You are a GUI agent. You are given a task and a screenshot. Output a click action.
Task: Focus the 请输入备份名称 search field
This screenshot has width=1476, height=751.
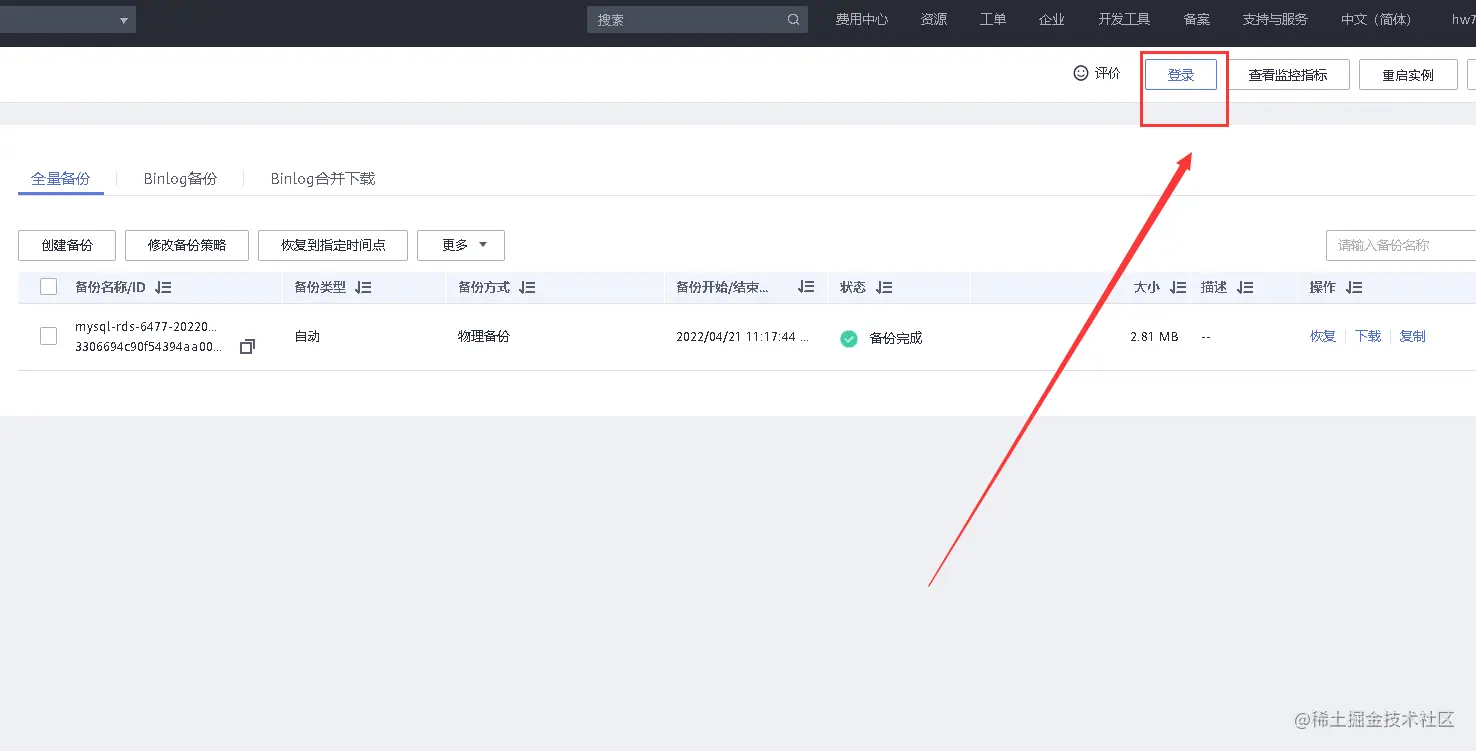[x=1401, y=245]
